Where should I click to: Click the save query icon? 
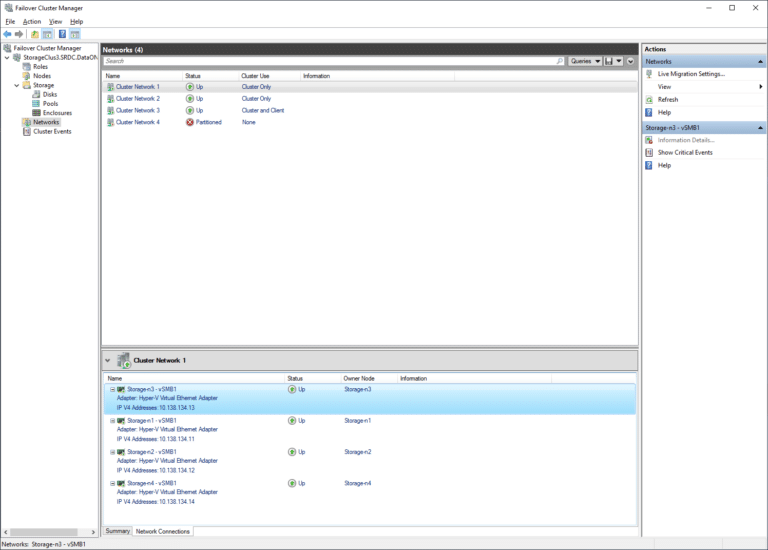tap(609, 61)
